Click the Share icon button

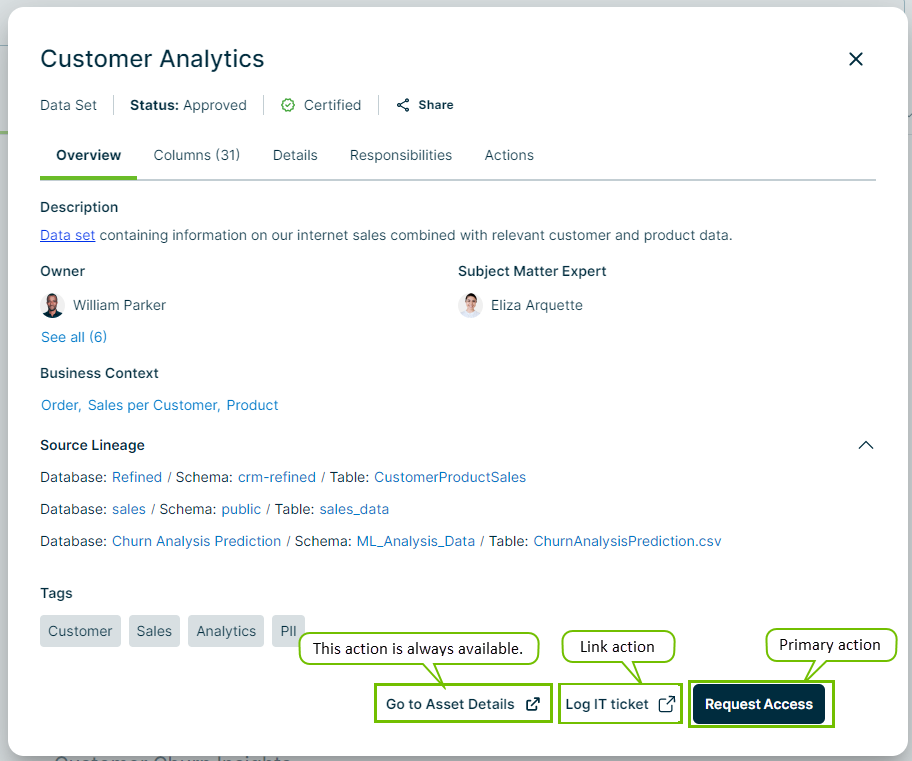403,105
